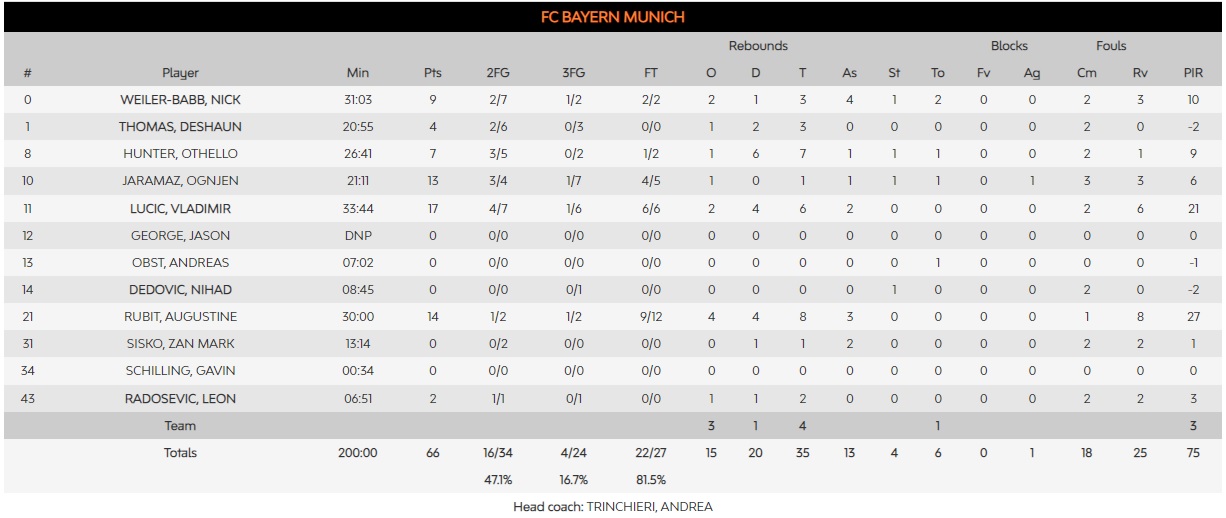Select JARAMAZ, OGNJEN player link

click(180, 181)
